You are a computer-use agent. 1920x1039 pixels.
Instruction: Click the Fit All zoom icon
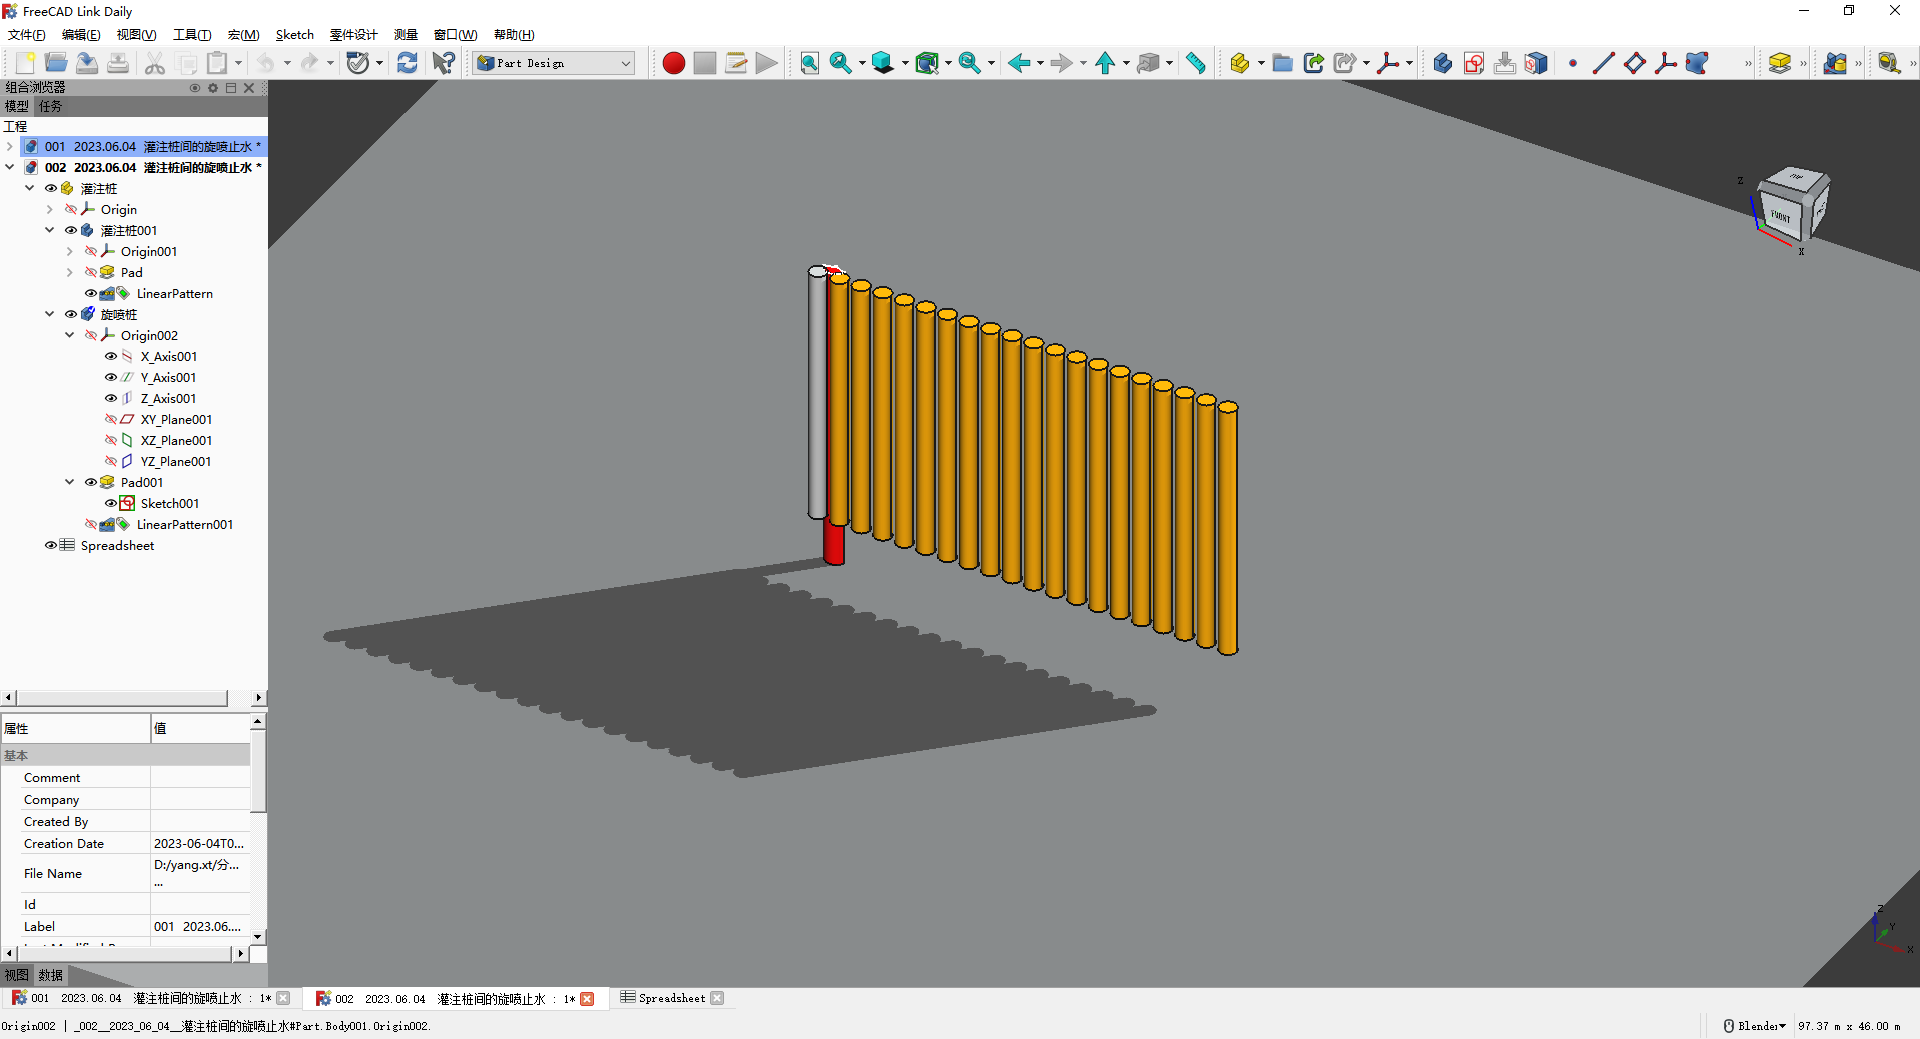click(809, 63)
